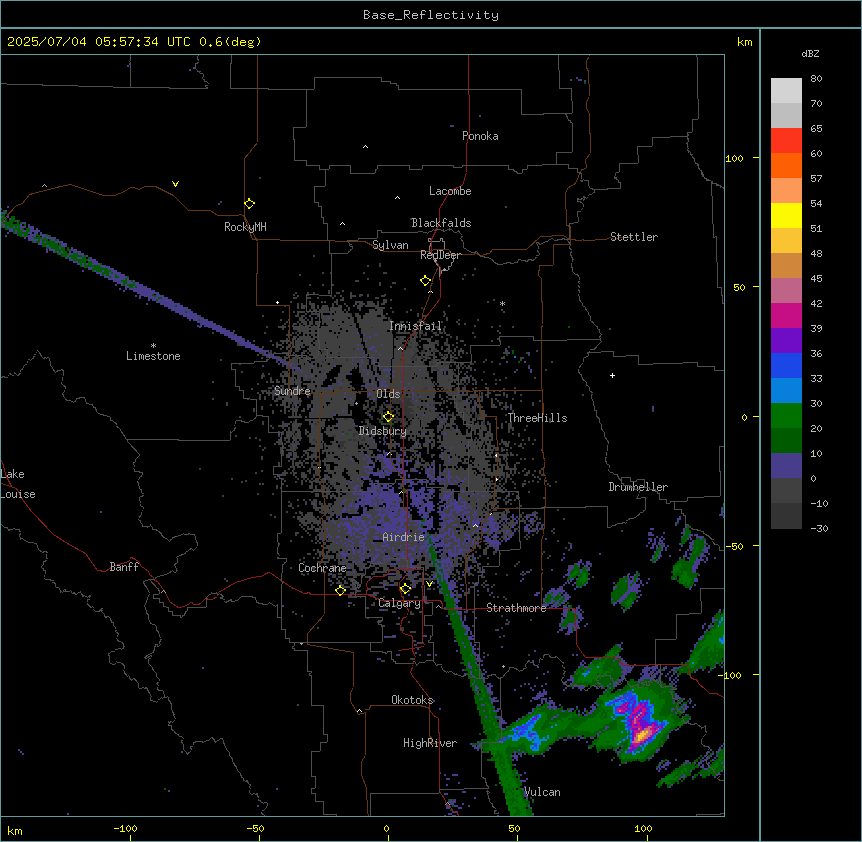The image size is (862, 842).
Task: Click the yellow diamond marker above Calgary
Action: 406,589
